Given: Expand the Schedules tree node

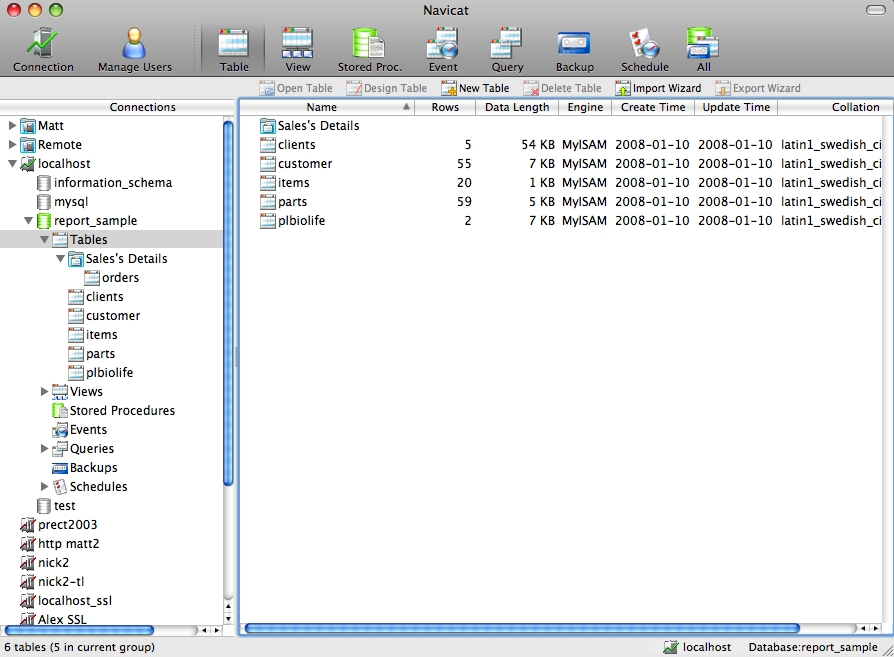Looking at the screenshot, I should click(x=44, y=487).
